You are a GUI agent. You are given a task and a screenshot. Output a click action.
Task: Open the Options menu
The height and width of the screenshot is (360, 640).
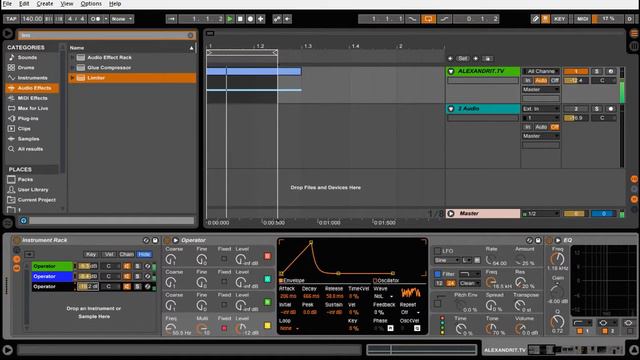(91, 4)
